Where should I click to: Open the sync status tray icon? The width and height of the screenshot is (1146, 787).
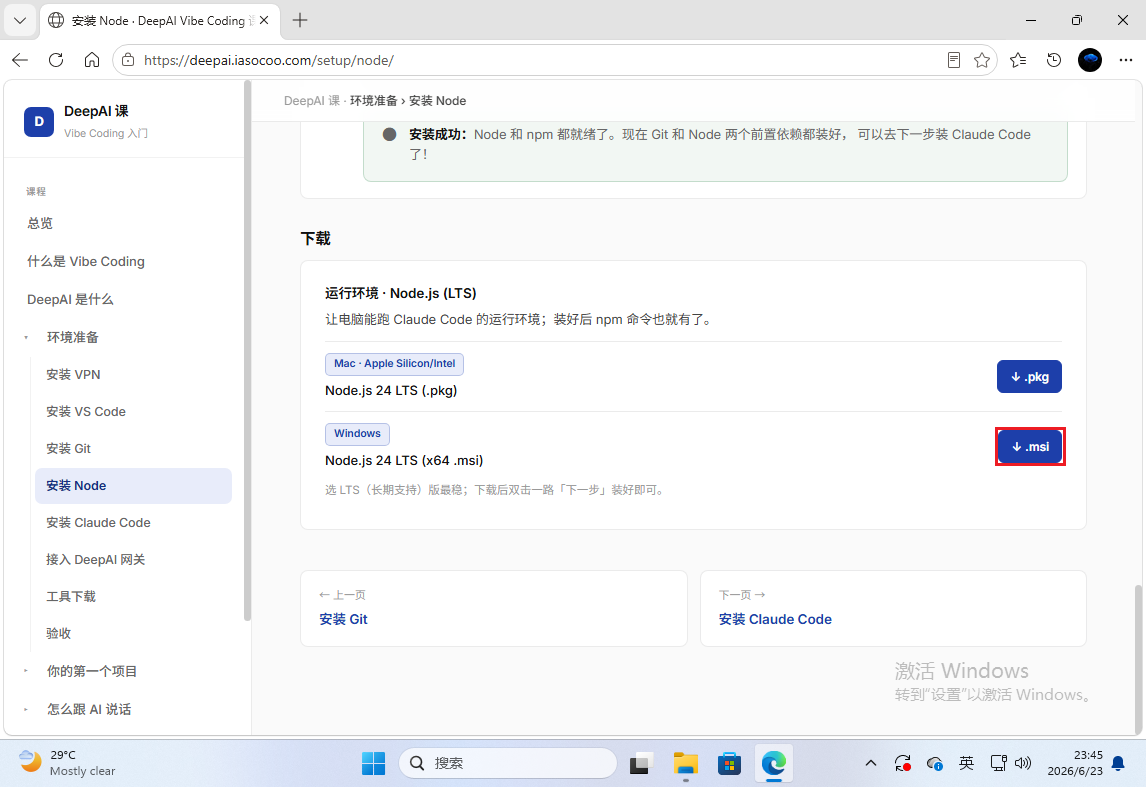click(x=903, y=764)
